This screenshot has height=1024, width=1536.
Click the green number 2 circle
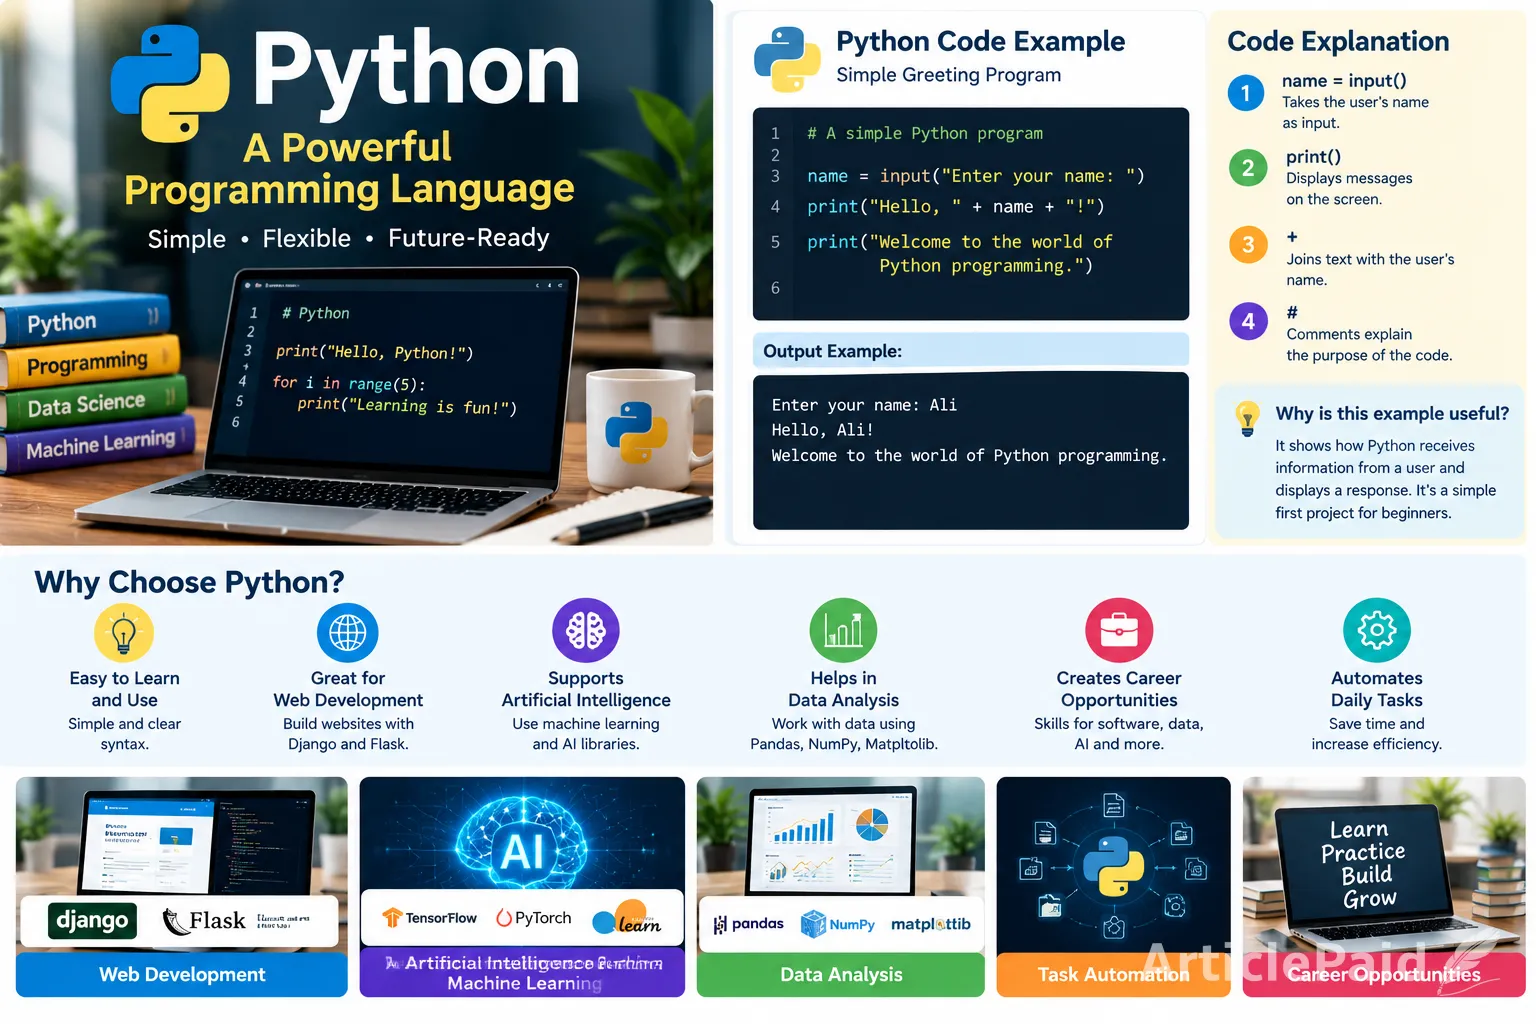coord(1248,168)
